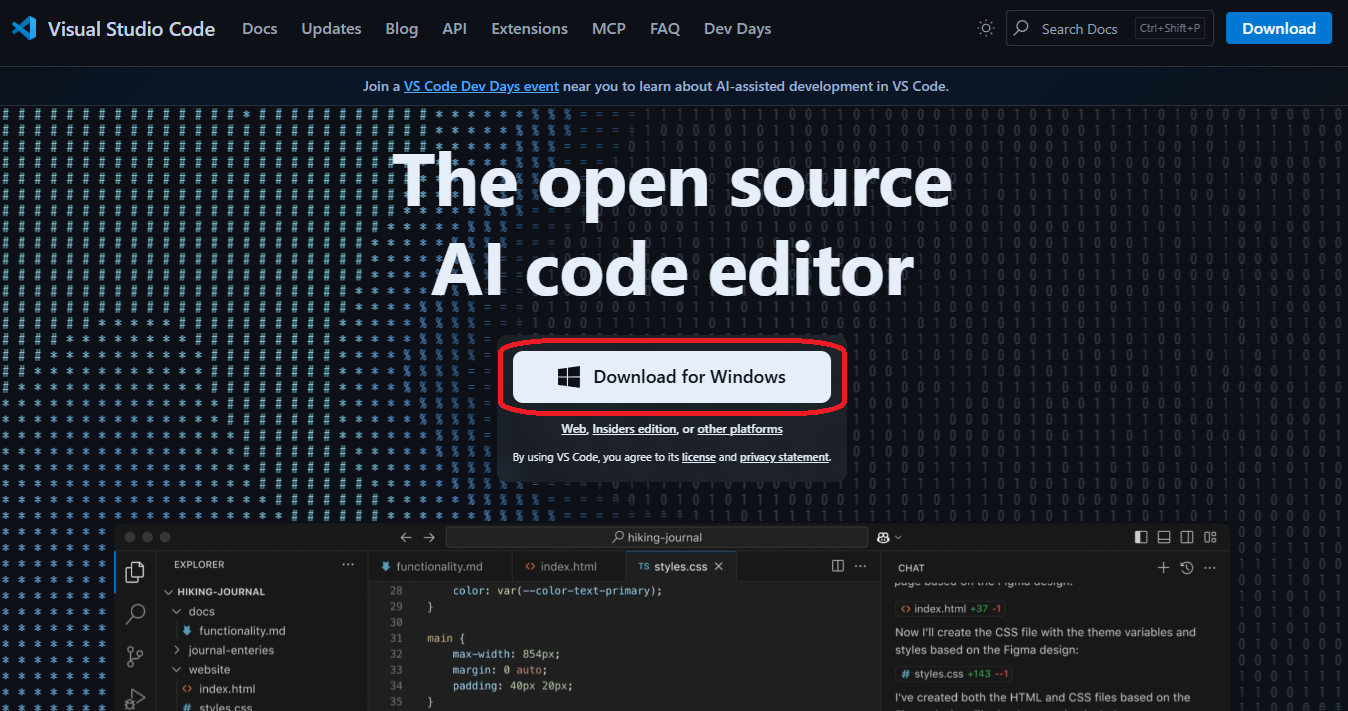1348x711 pixels.
Task: Open chat history clock icon
Action: (1187, 568)
